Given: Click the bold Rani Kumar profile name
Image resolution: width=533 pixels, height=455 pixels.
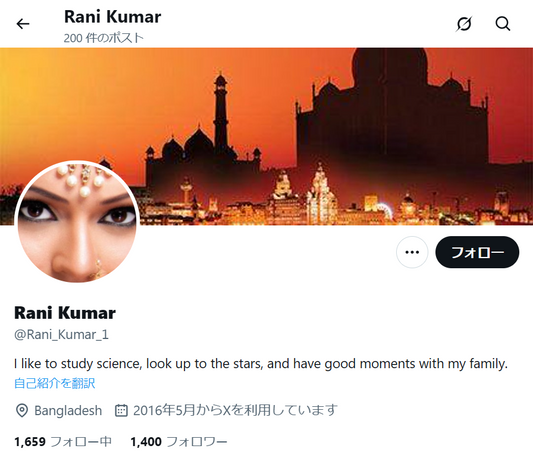Looking at the screenshot, I should 65,313.
